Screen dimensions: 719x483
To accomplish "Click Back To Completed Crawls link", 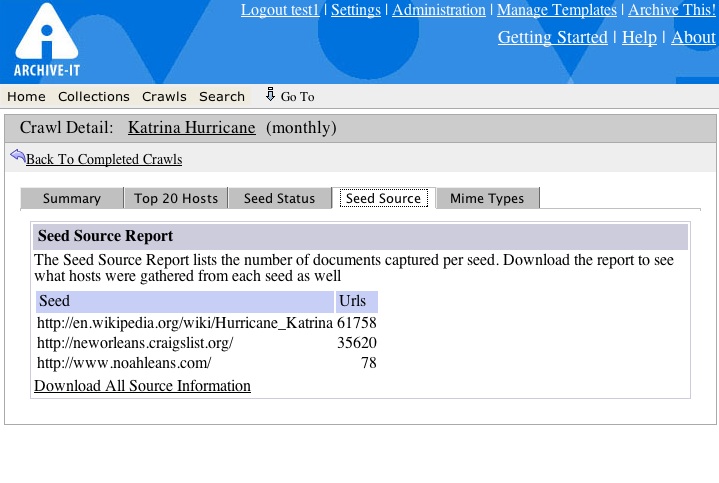I will [104, 159].
